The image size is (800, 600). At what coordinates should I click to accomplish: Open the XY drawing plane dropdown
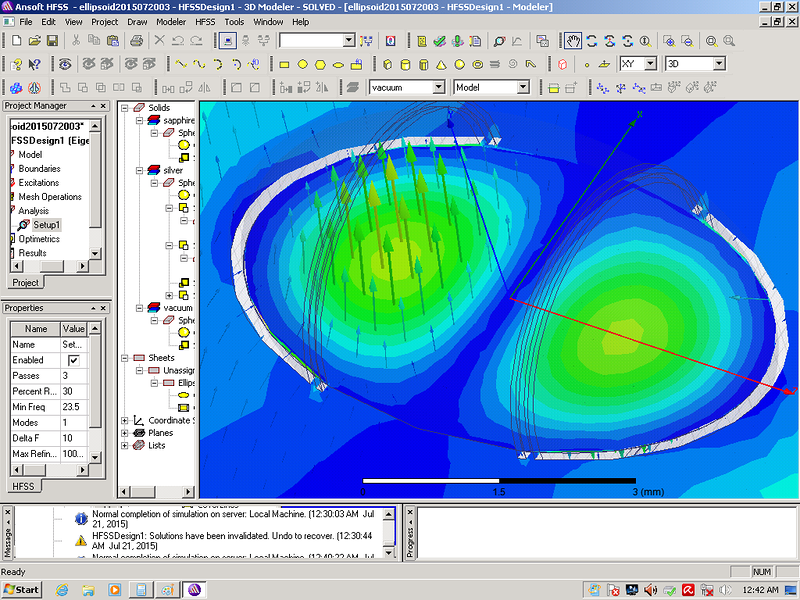[650, 64]
